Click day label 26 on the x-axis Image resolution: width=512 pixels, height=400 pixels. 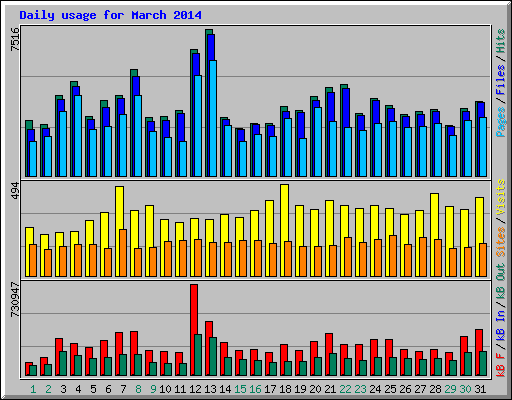pos(405,389)
